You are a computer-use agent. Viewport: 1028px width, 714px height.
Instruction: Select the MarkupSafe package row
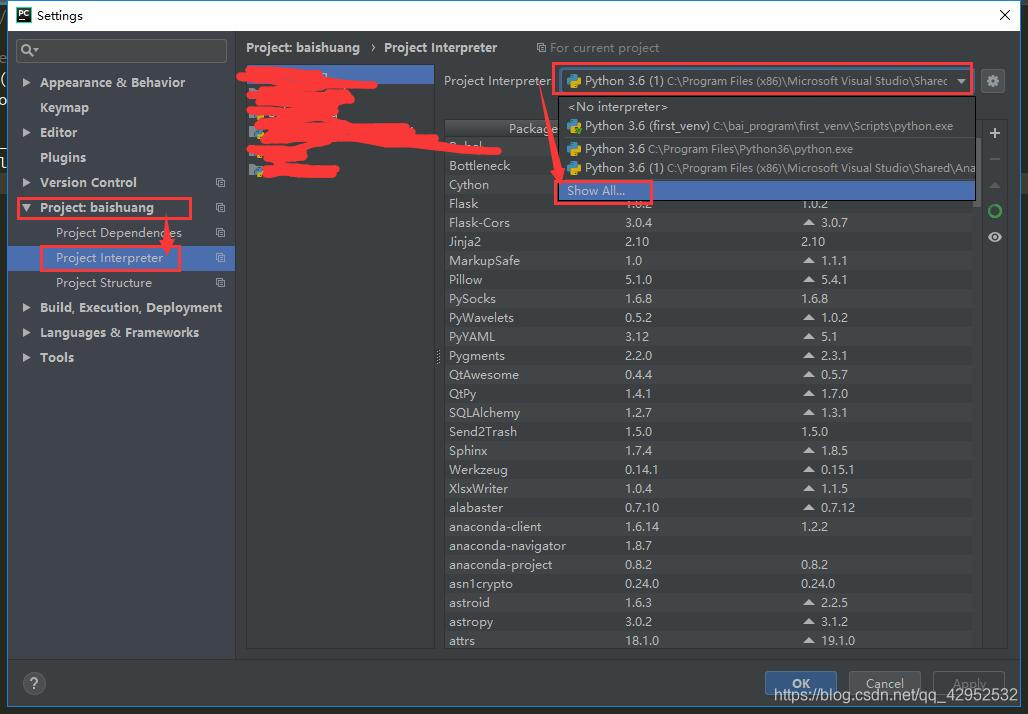pos(708,261)
